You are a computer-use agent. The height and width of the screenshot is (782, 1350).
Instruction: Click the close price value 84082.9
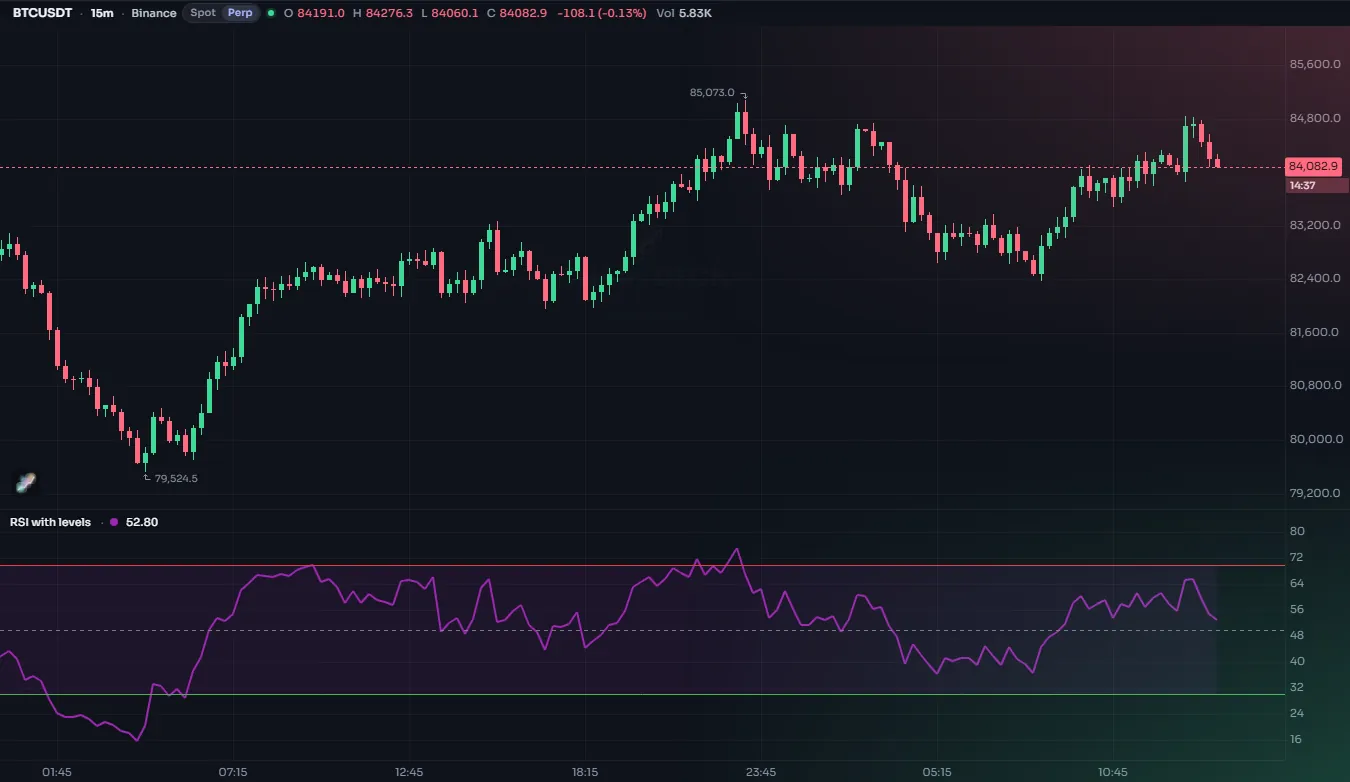point(523,13)
